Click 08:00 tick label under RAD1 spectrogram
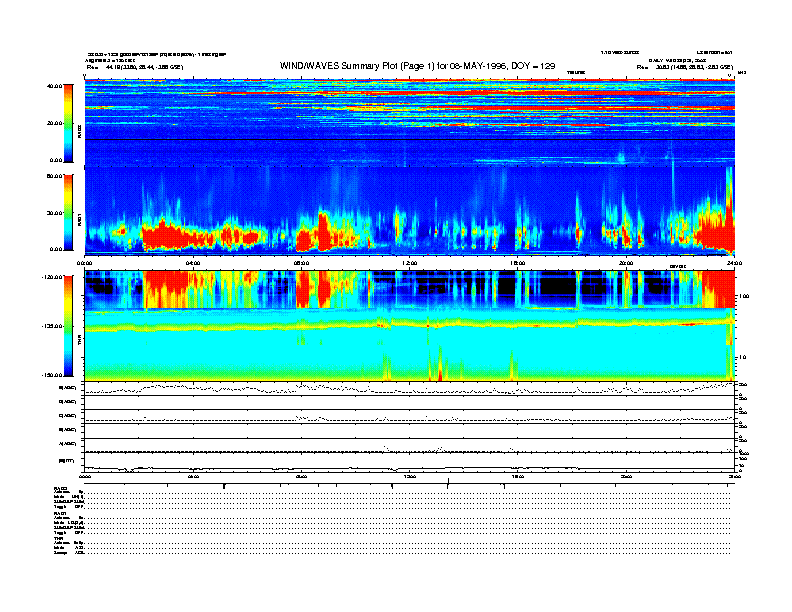This screenshot has height=612, width=792. tap(301, 263)
